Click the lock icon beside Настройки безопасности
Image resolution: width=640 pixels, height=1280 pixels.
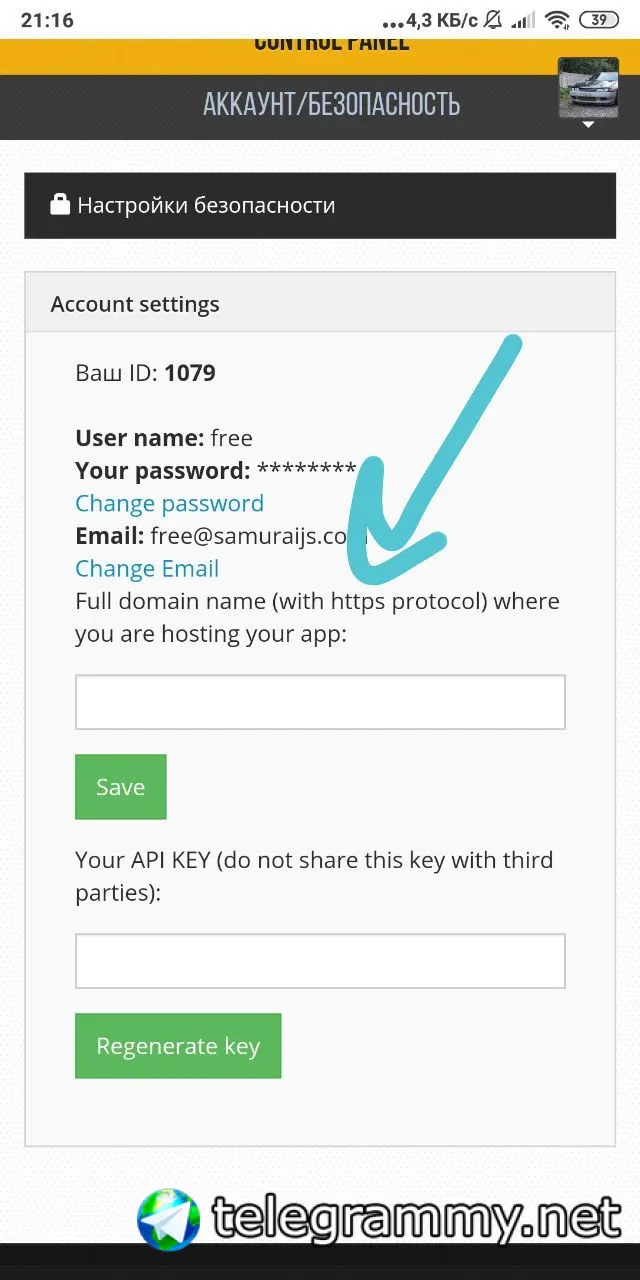60,205
